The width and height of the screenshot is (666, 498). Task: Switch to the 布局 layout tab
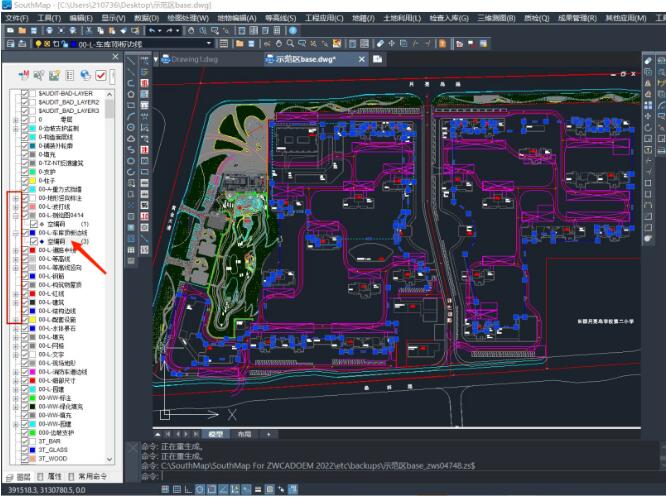click(244, 435)
